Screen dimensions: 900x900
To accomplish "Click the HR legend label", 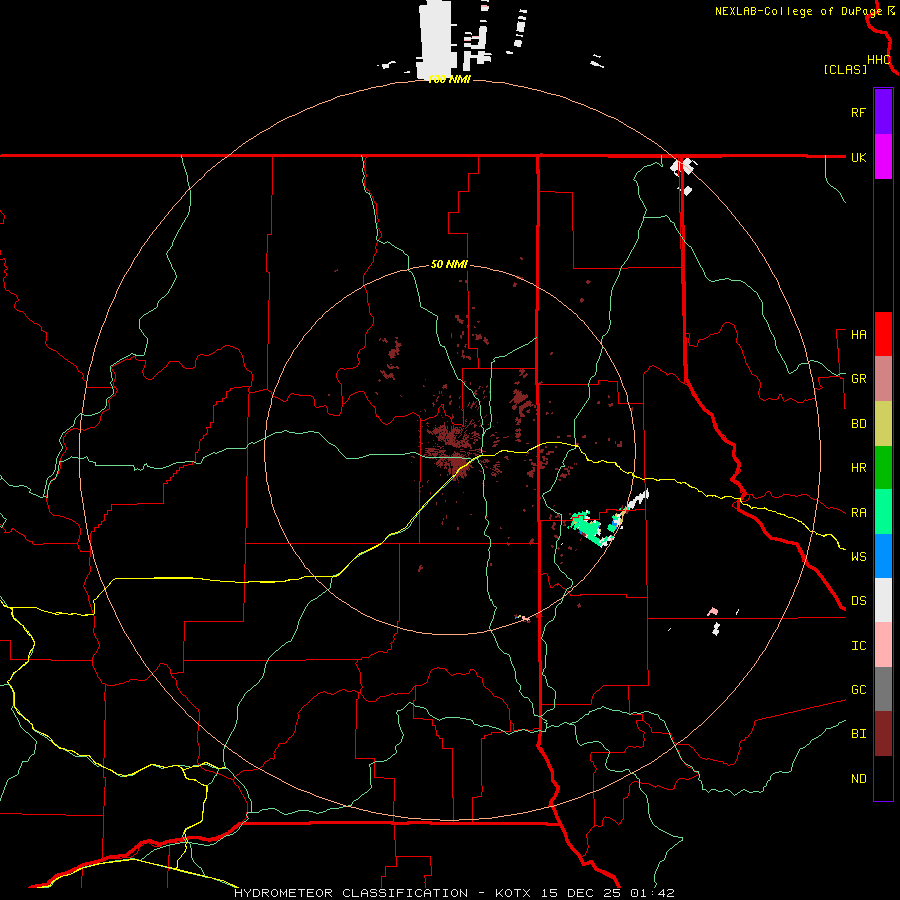I will (x=858, y=468).
